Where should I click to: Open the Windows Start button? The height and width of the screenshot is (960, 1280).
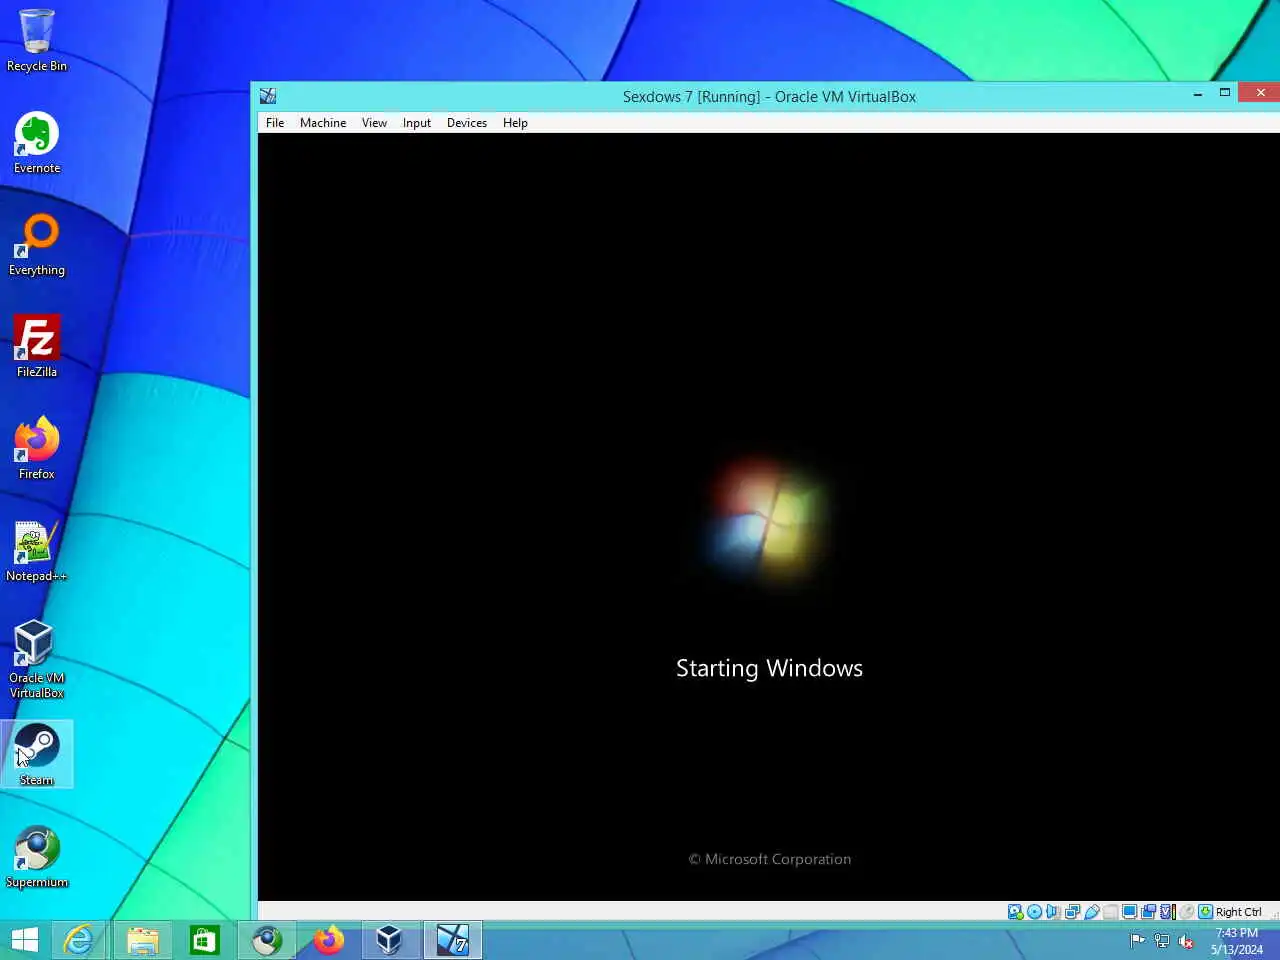[25, 940]
